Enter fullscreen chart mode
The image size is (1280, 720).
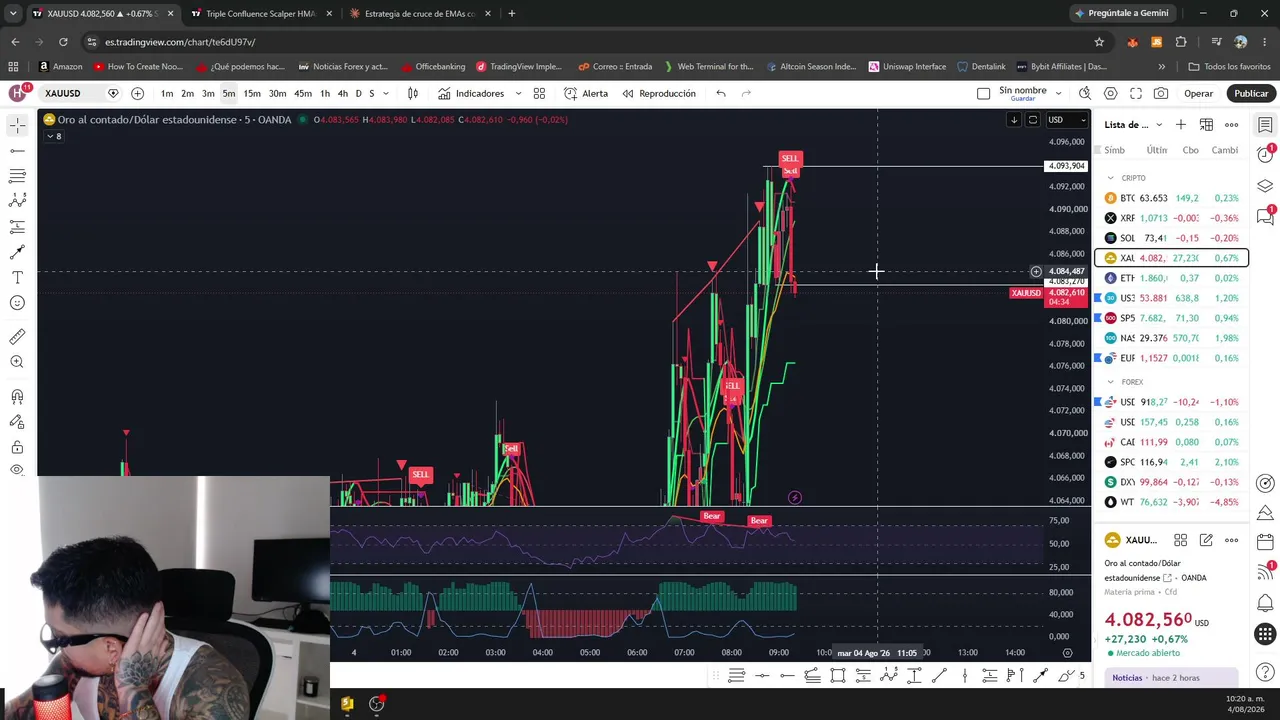tap(1136, 93)
